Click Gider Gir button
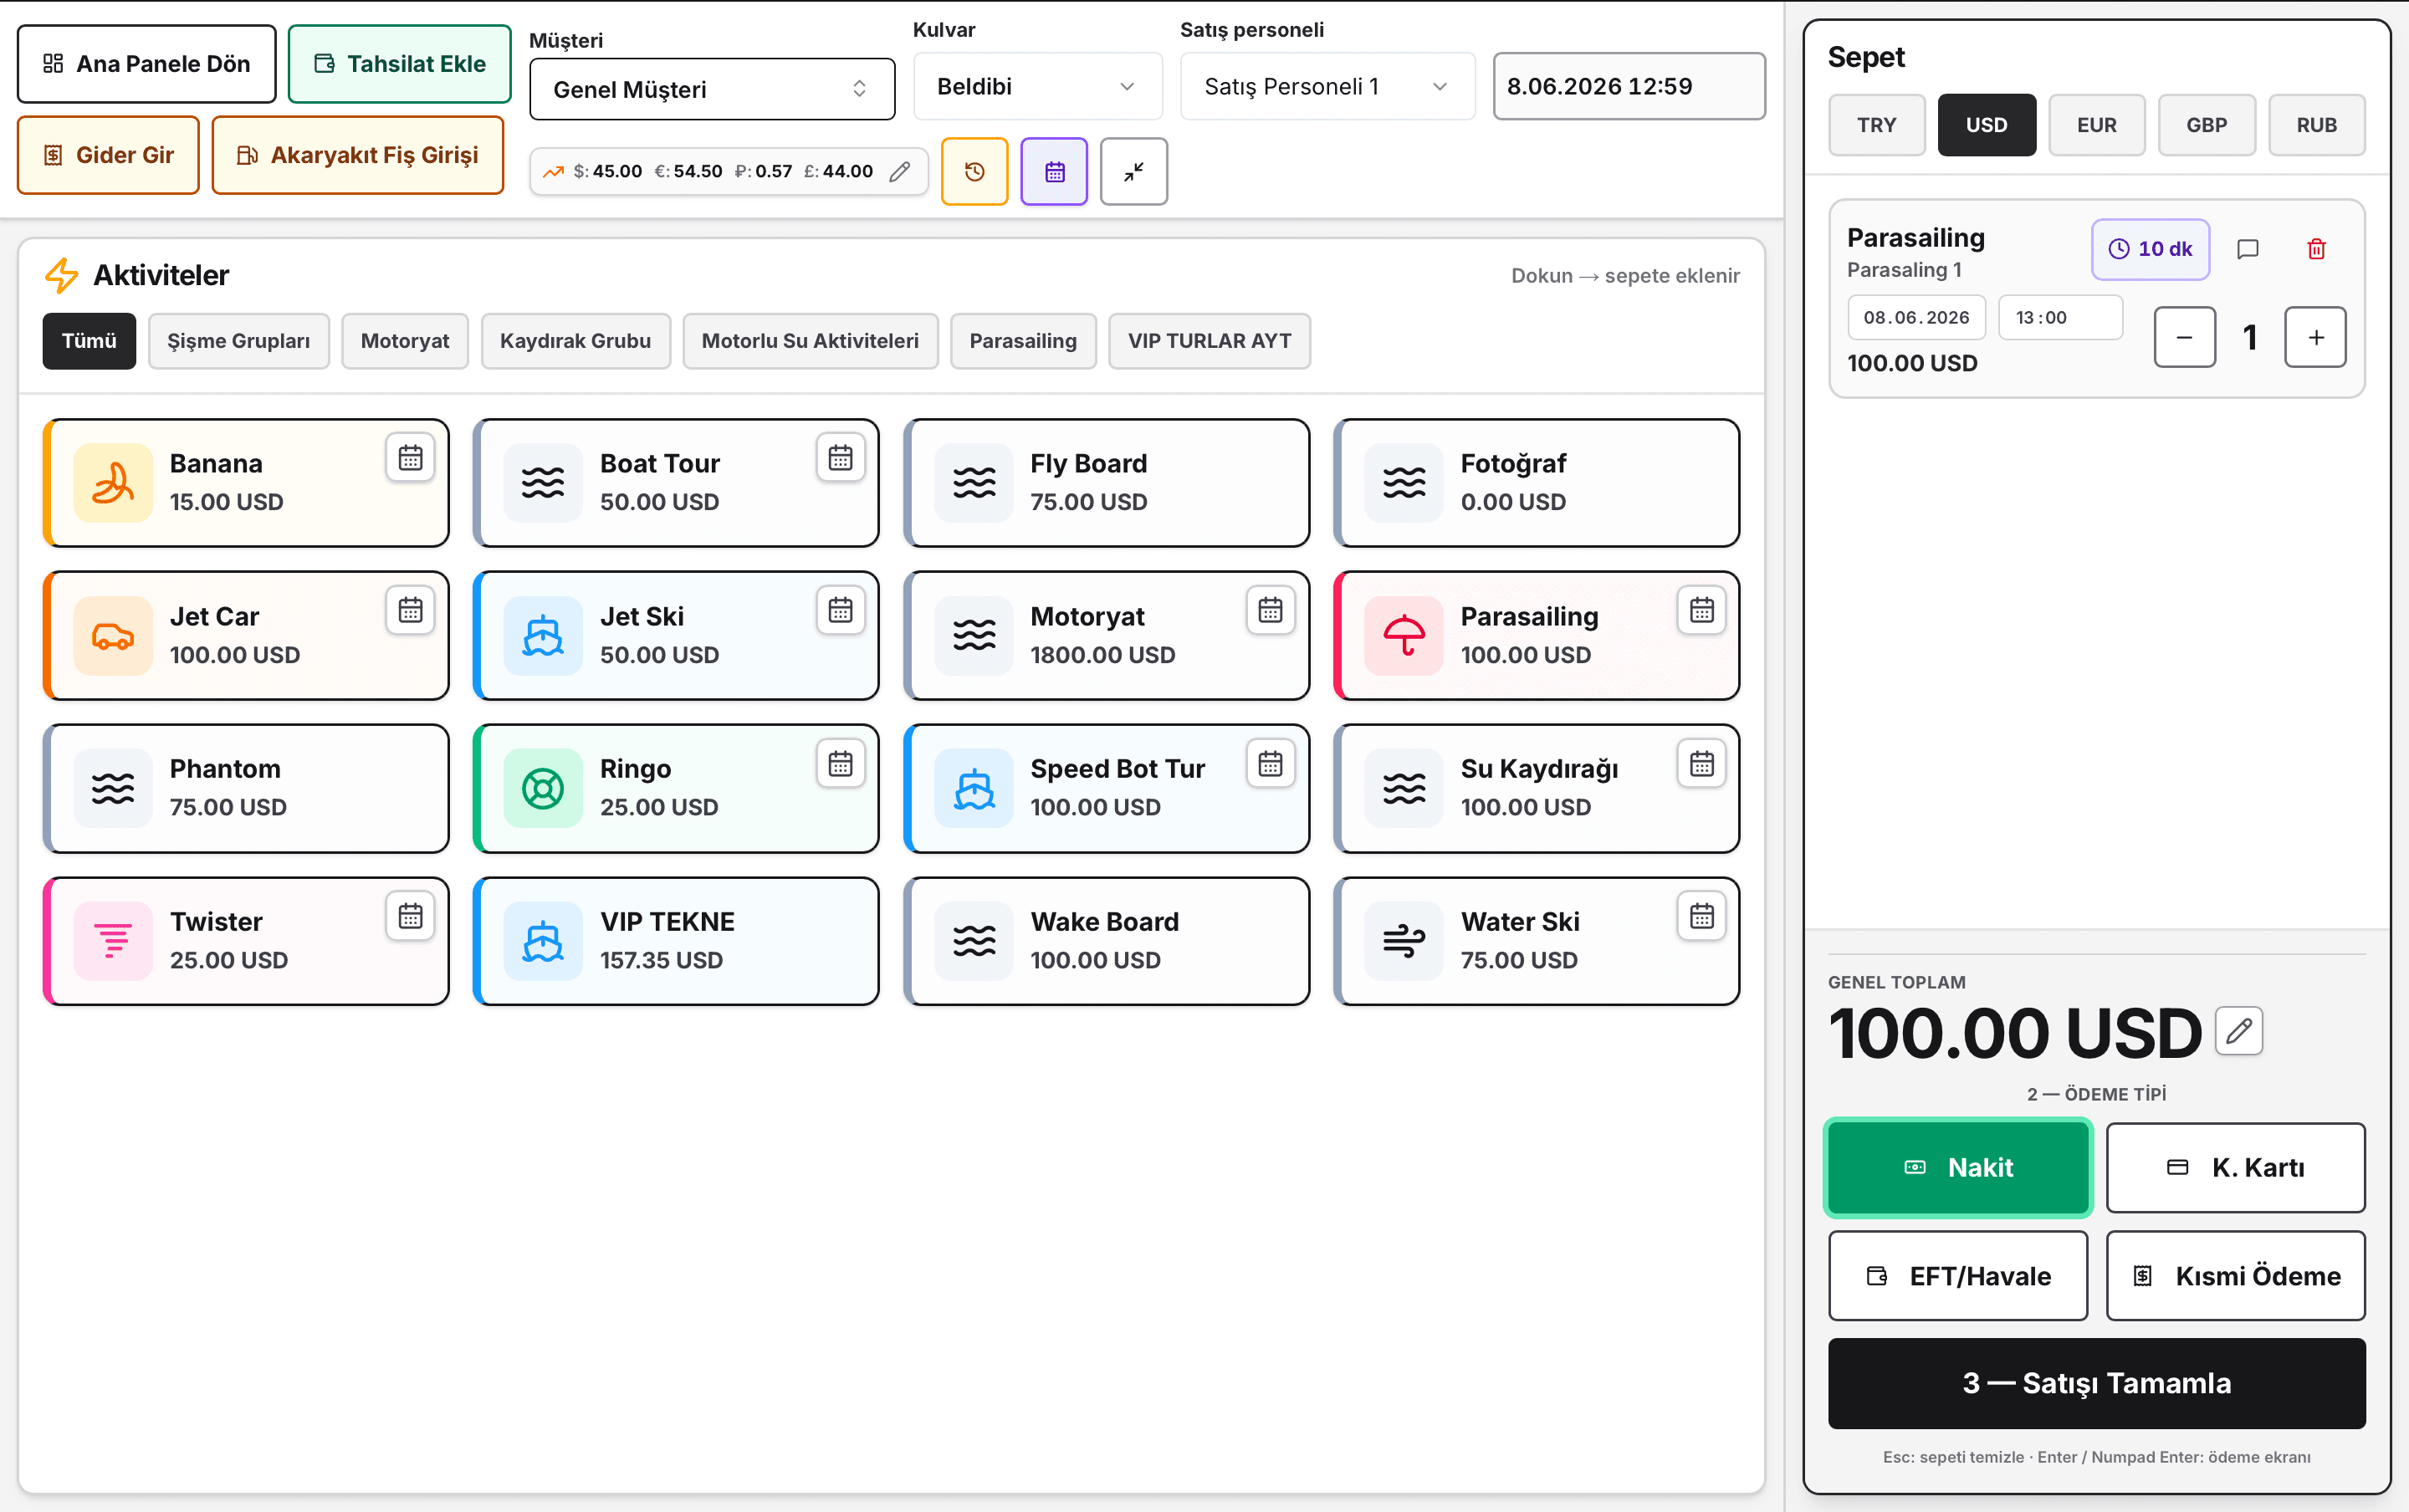The image size is (2409, 1512). coord(108,155)
